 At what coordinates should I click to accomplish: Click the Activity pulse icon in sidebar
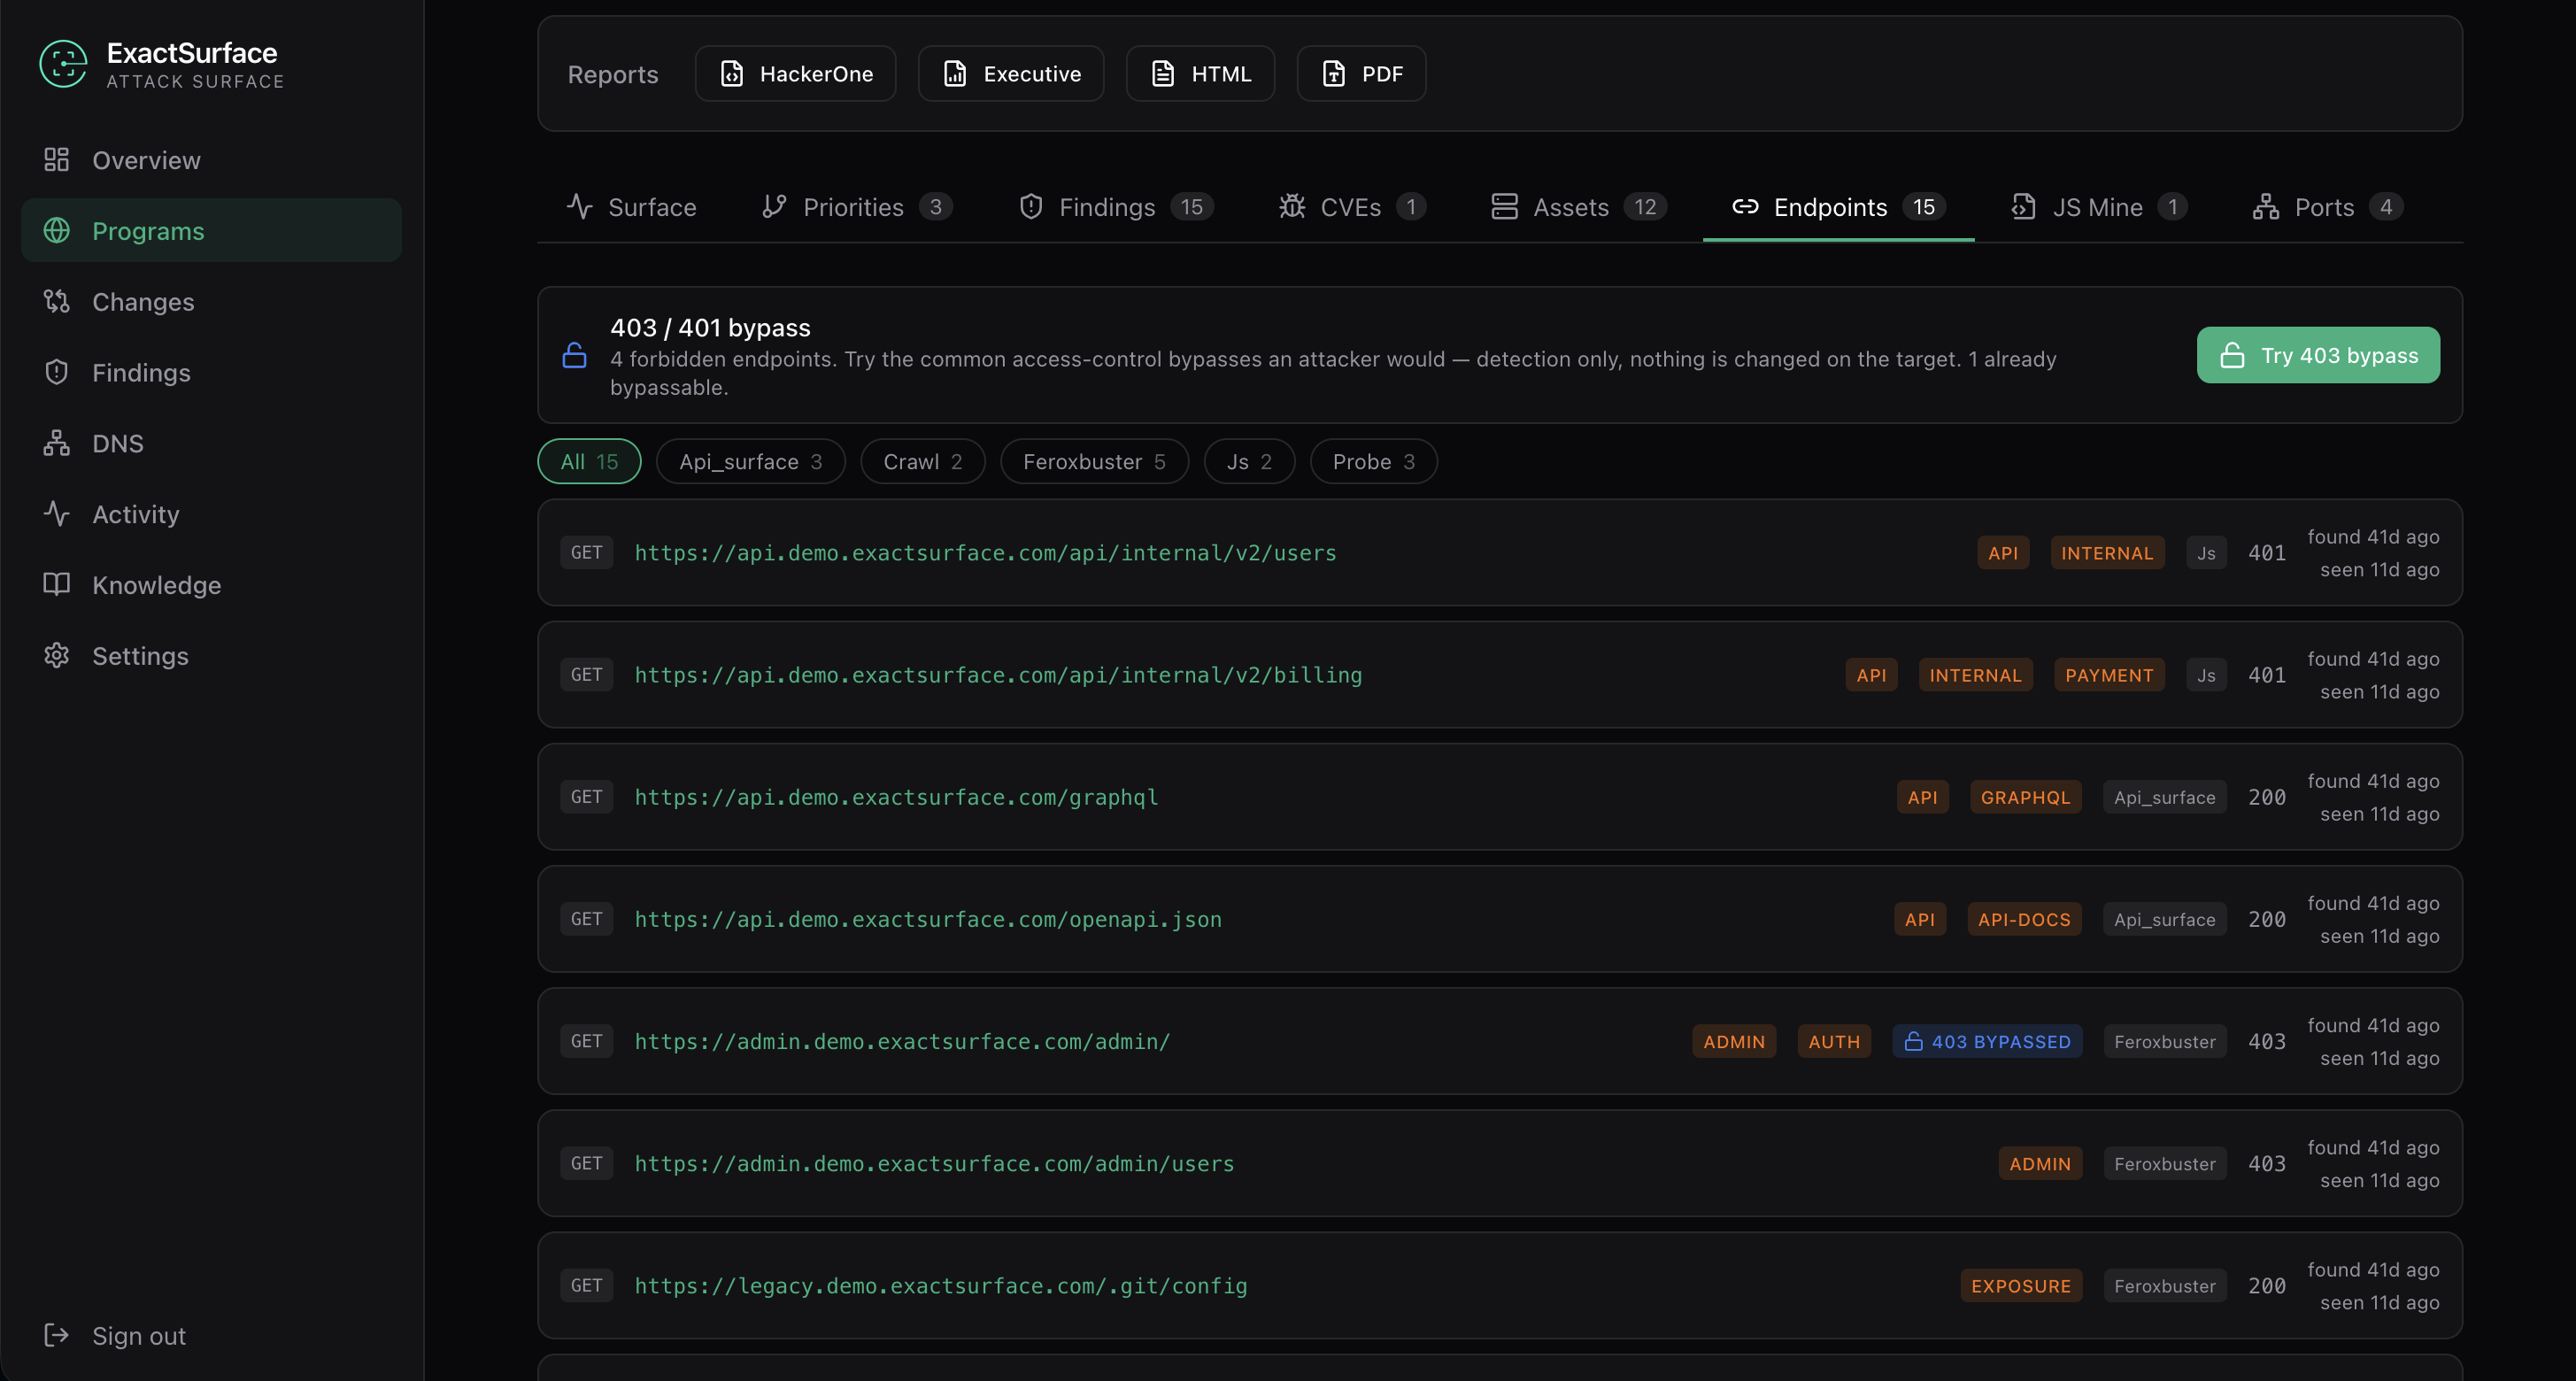click(57, 514)
